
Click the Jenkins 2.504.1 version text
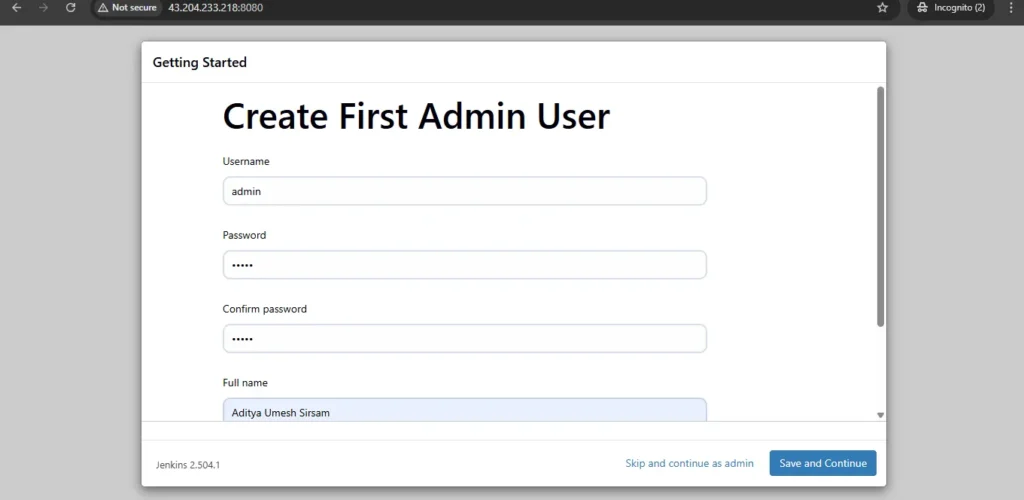tap(188, 464)
